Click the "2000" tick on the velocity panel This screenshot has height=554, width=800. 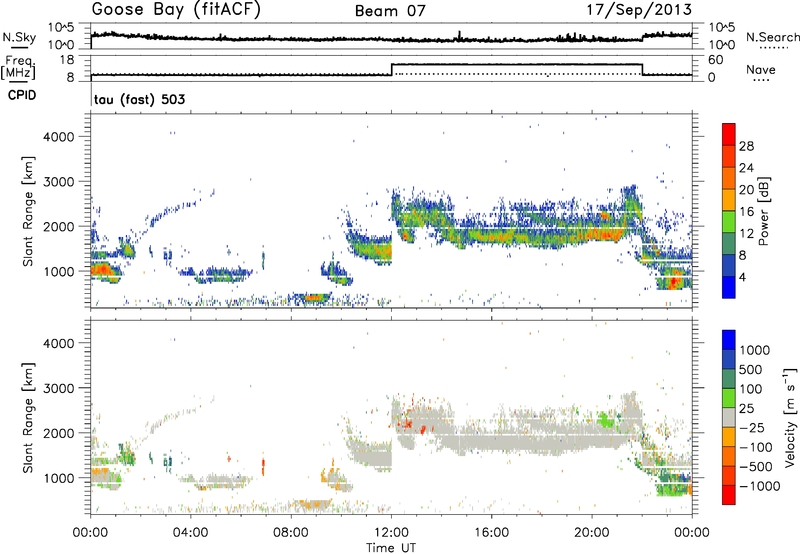59,433
